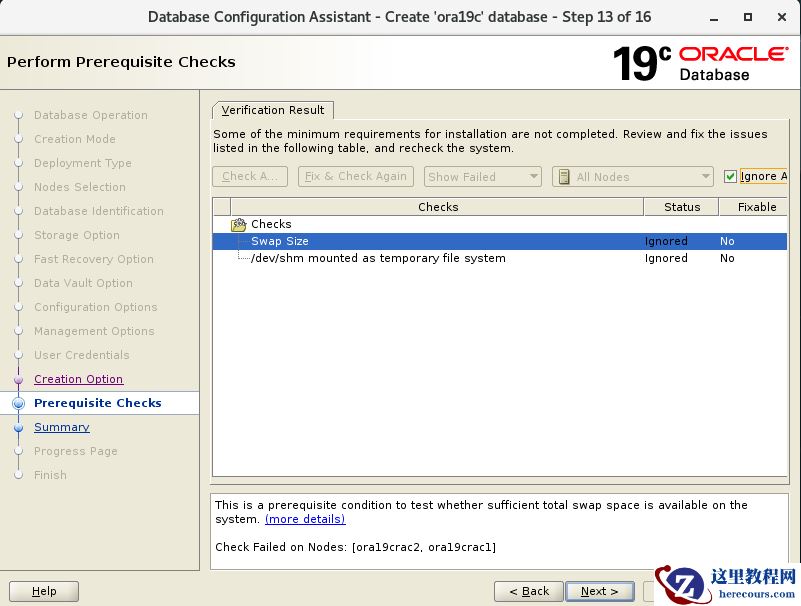Select the Verification Result tab
The image size is (801, 606).
273,110
